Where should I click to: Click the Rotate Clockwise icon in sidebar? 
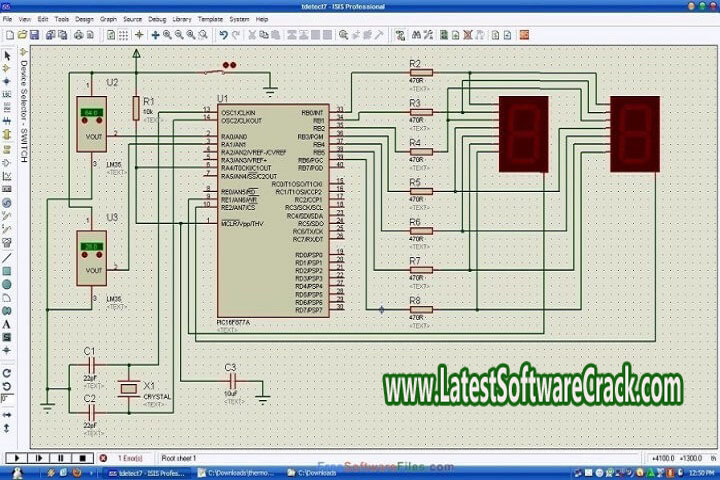[7, 372]
